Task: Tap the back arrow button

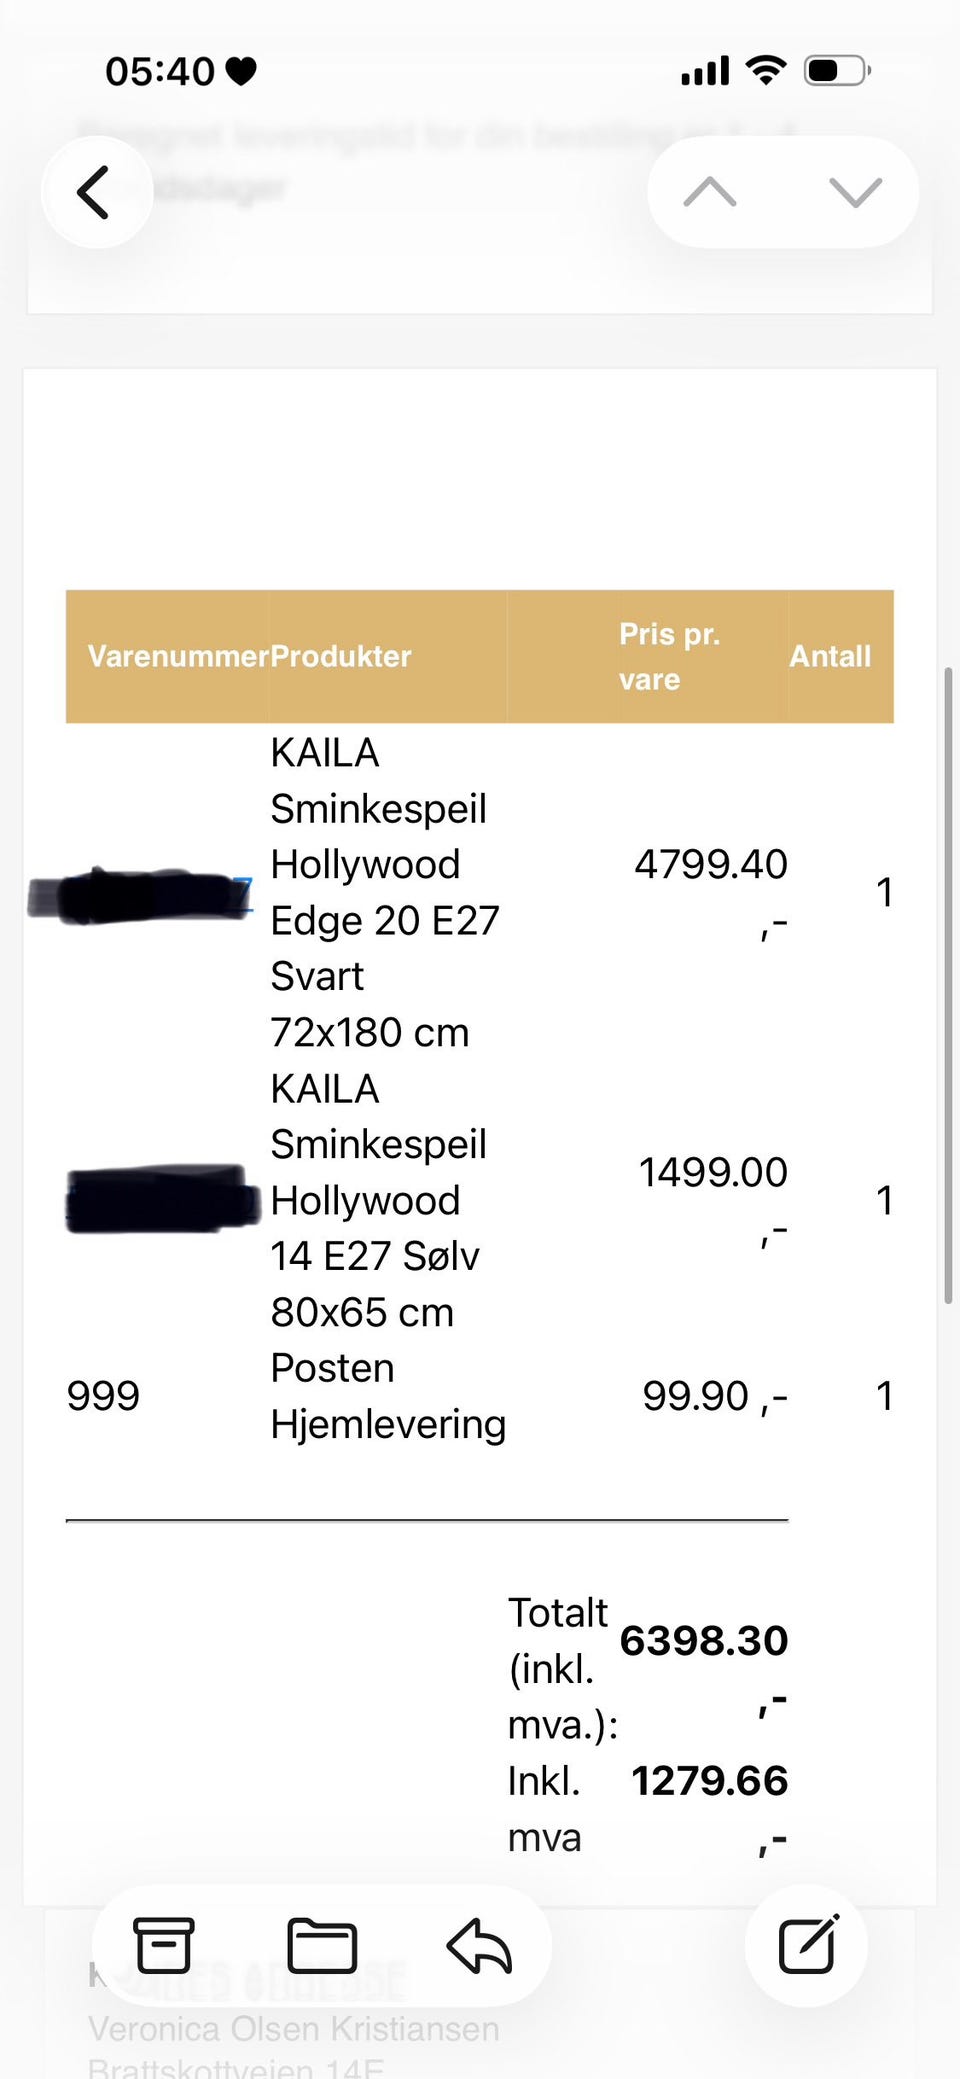Action: [x=95, y=192]
